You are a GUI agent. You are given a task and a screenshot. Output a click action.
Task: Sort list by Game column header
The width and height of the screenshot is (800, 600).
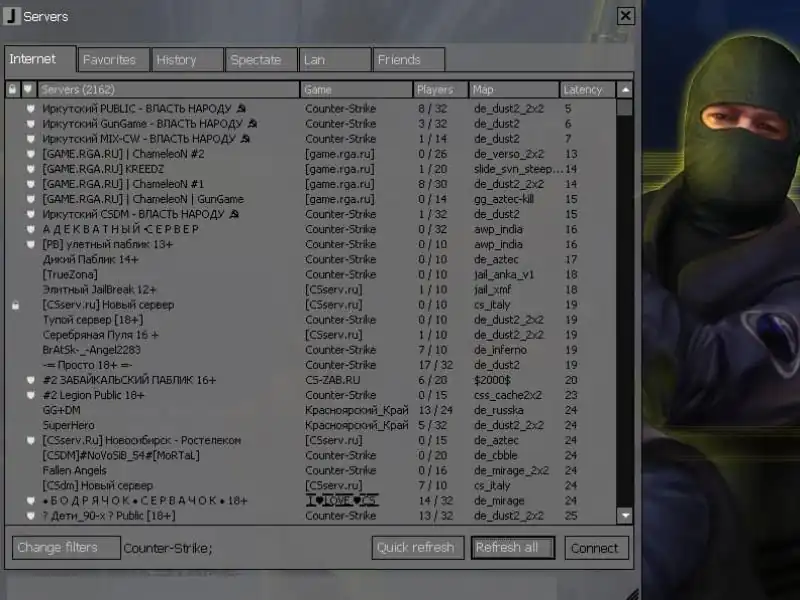(x=356, y=89)
